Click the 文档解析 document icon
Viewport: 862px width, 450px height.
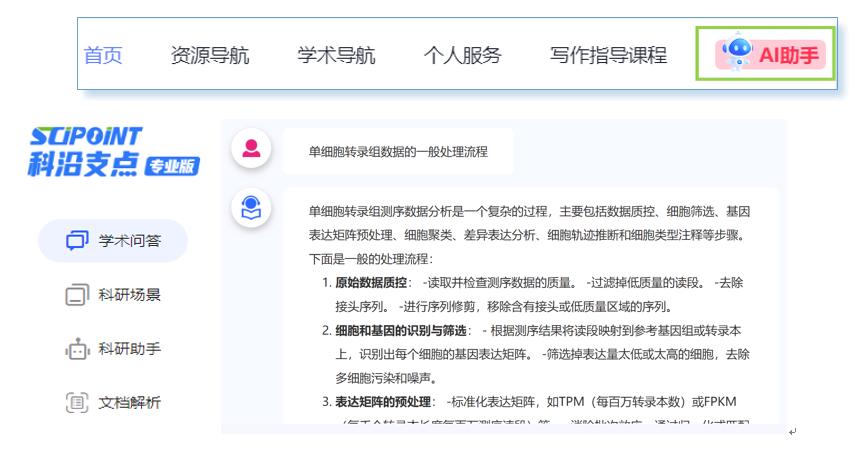[75, 403]
